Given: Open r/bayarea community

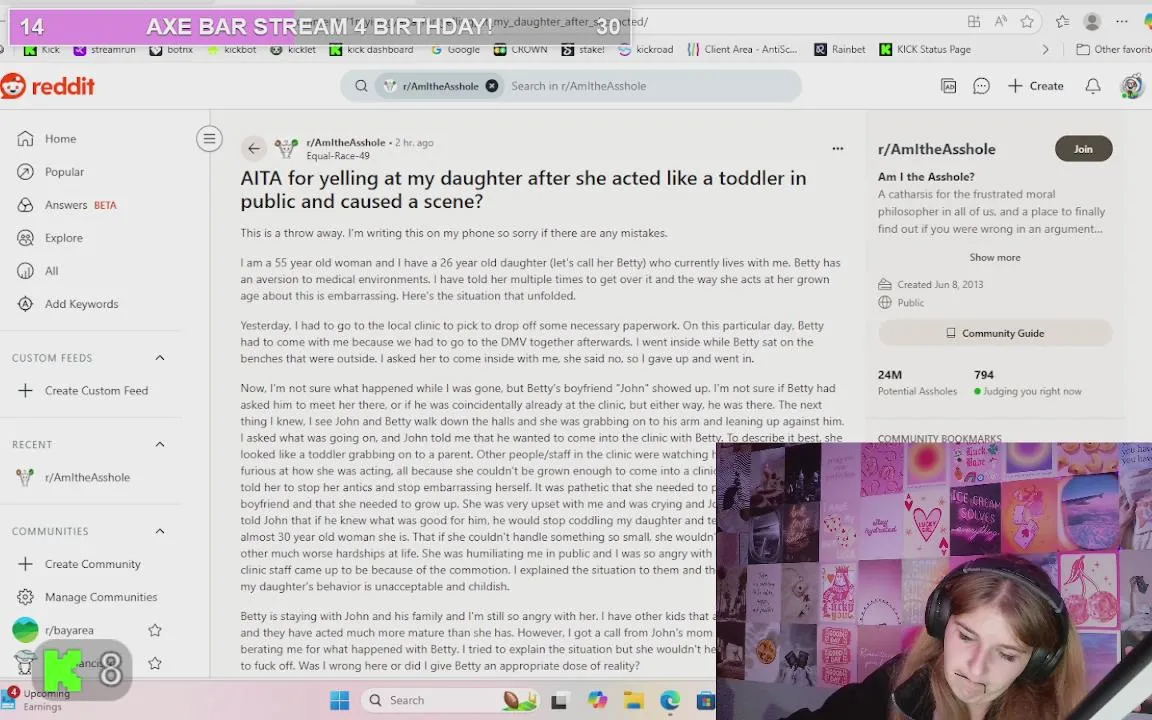Looking at the screenshot, I should [x=69, y=630].
